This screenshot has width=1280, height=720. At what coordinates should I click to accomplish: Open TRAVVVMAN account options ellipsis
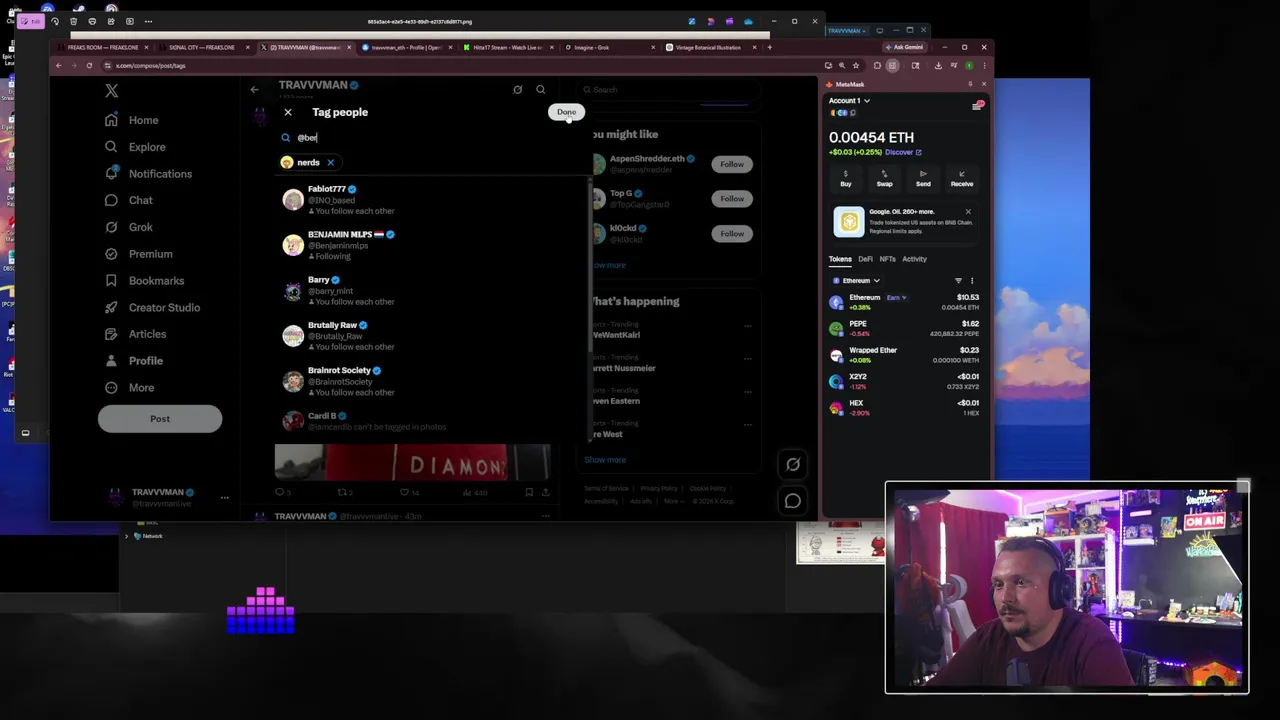tap(224, 497)
